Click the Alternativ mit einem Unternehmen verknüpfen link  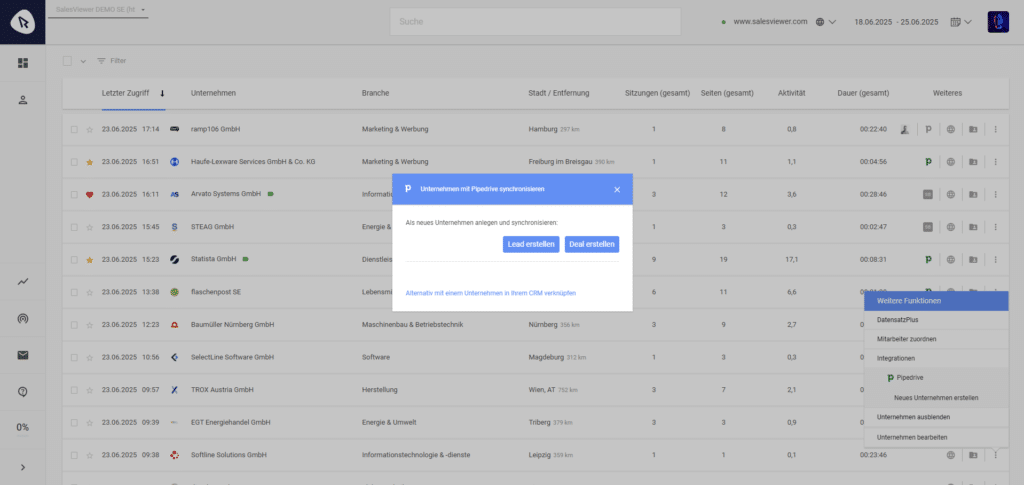(x=490, y=293)
